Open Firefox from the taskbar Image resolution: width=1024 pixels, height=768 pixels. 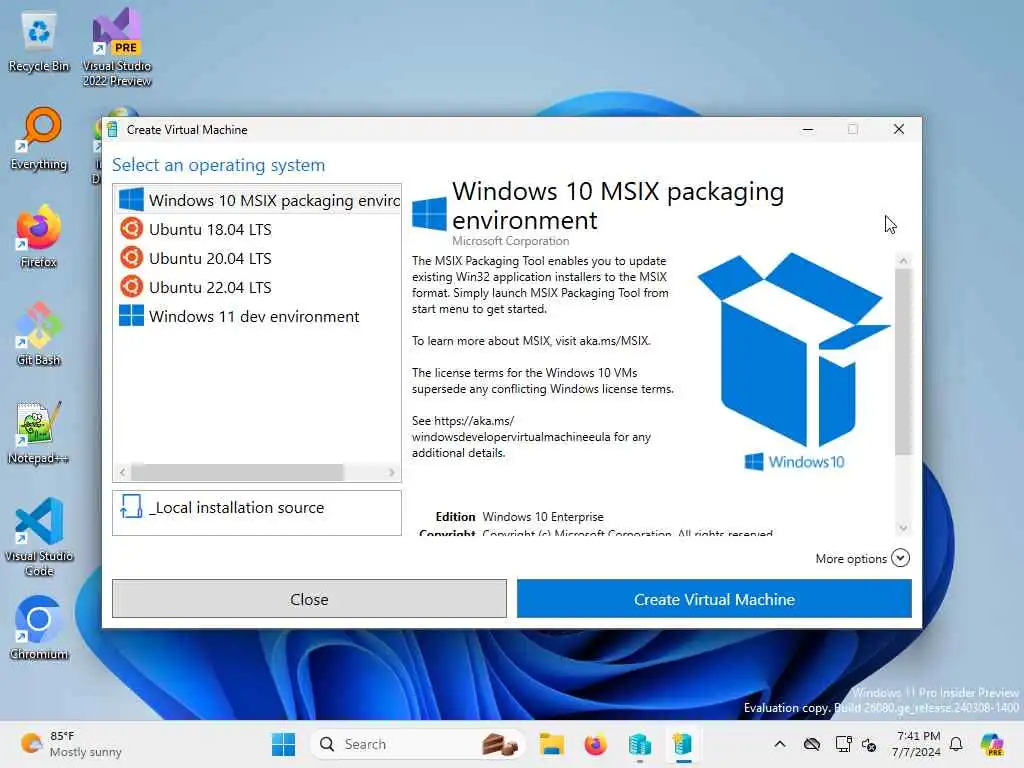click(x=595, y=744)
